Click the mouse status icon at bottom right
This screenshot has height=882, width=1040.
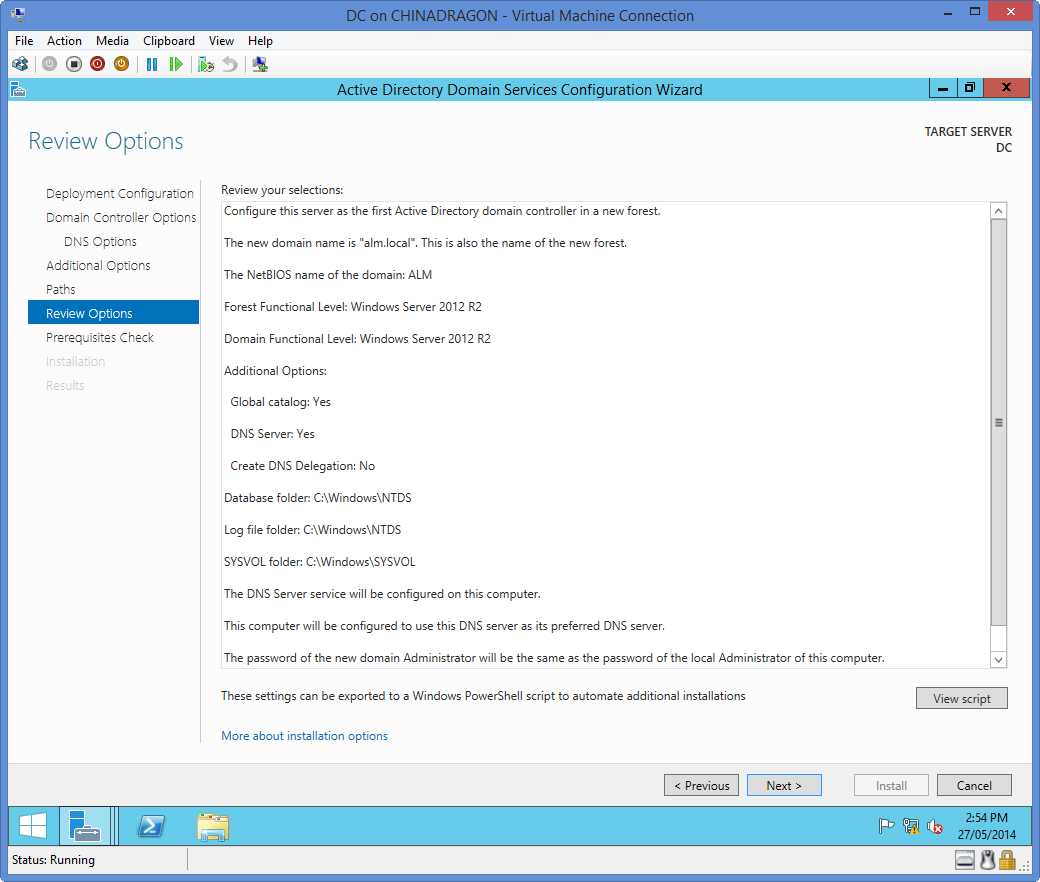point(988,860)
